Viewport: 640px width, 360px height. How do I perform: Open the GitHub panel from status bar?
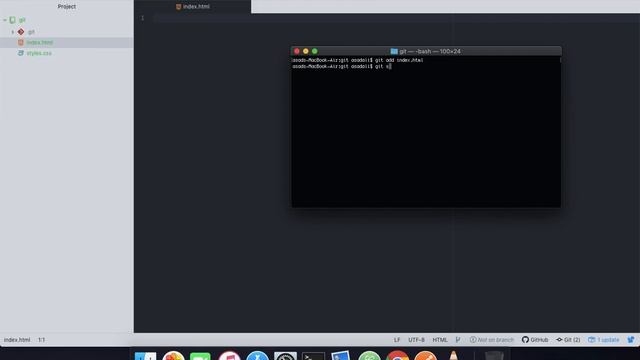click(535, 340)
